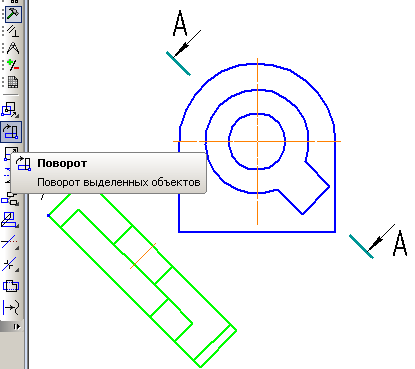415x369 pixels.
Task: Expand the toolbar overflow arrow
Action: click(x=17, y=327)
